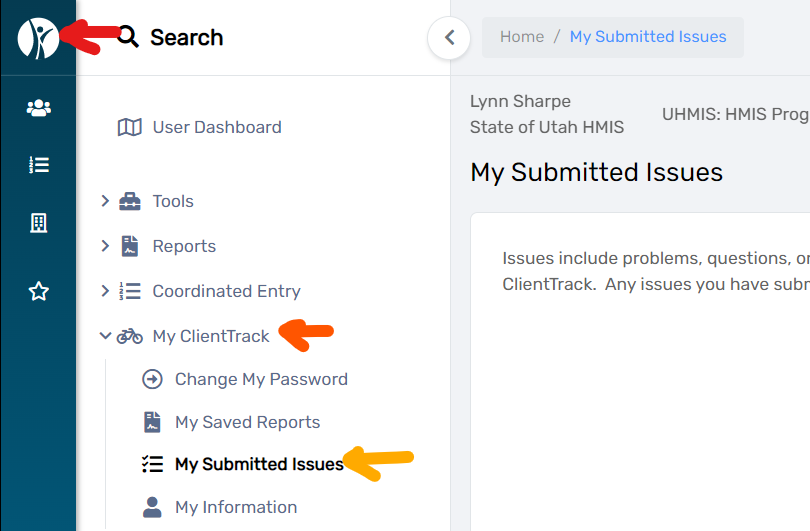Select My Submitted Issues menu item
The height and width of the screenshot is (531, 810).
coord(258,464)
